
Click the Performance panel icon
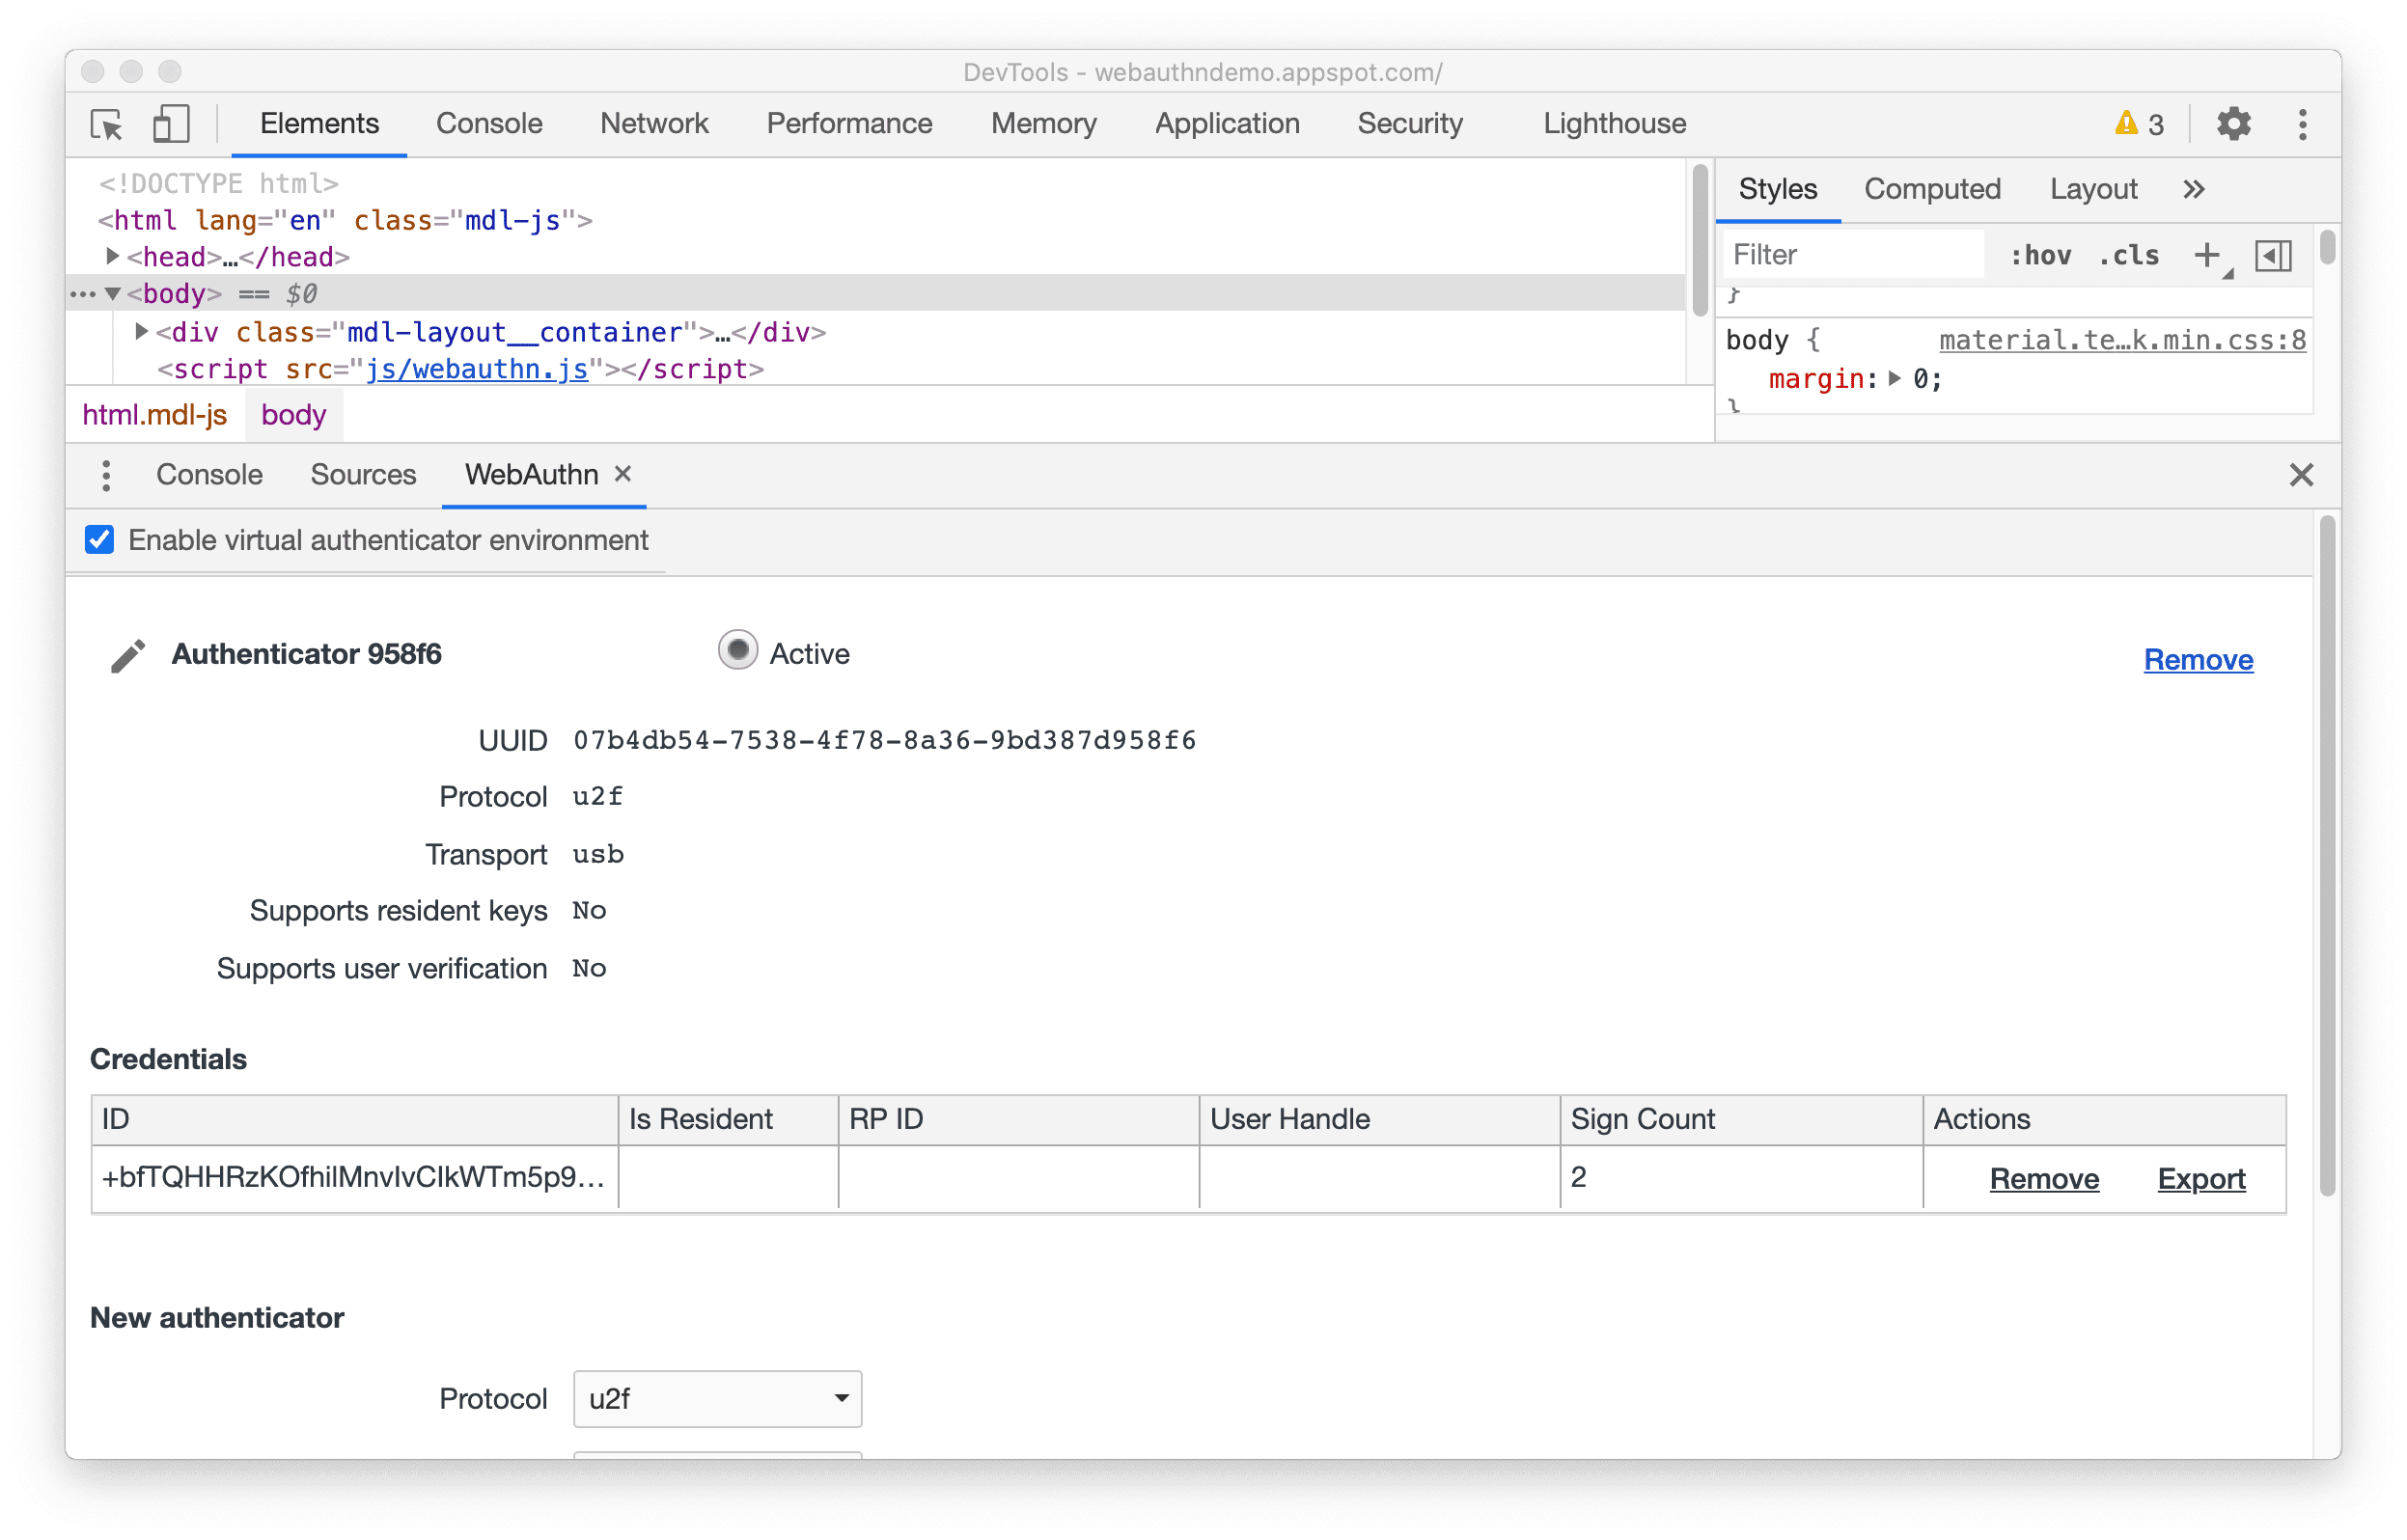click(847, 123)
